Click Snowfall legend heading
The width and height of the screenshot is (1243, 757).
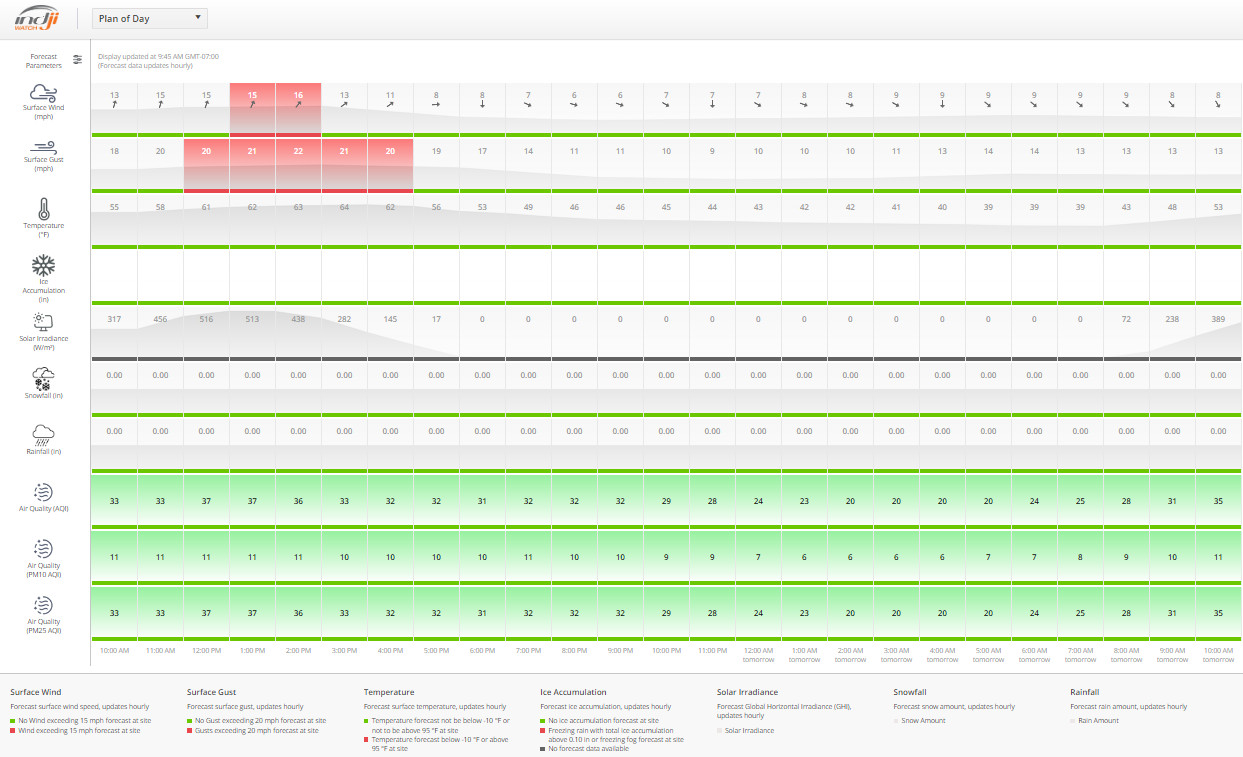pyautogui.click(x=910, y=692)
